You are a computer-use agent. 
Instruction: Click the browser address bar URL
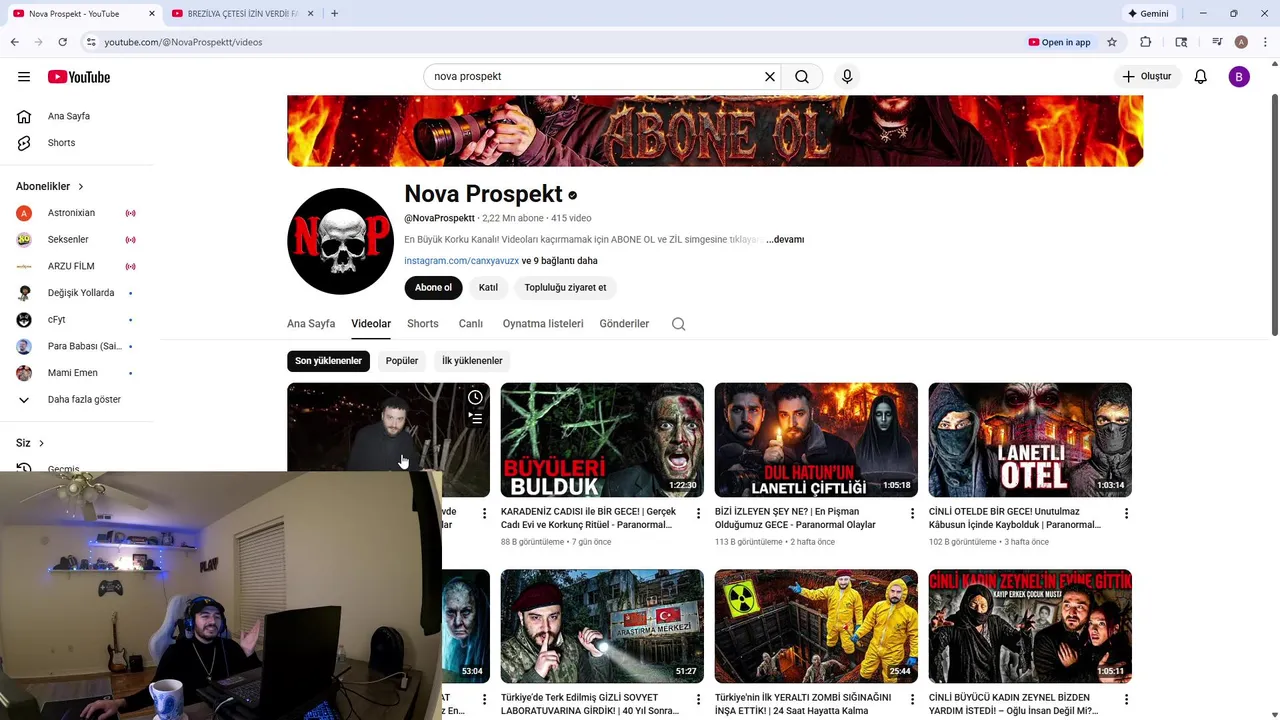click(183, 42)
